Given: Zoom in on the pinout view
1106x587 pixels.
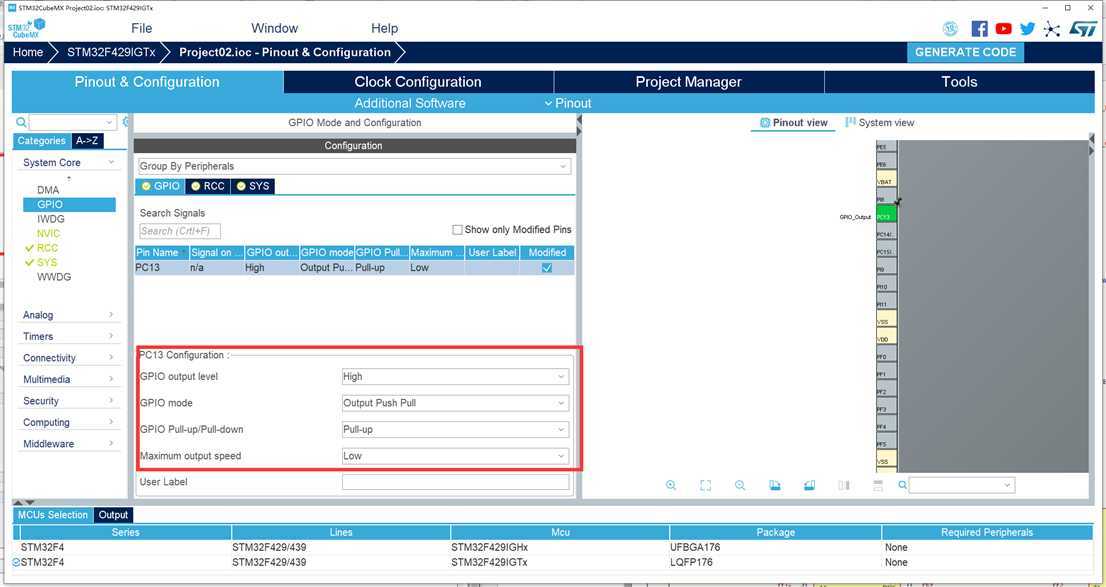Looking at the screenshot, I should pyautogui.click(x=671, y=485).
